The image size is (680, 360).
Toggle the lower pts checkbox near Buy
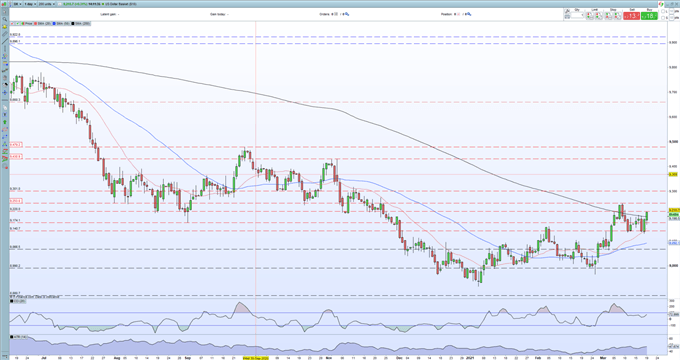coord(663,18)
